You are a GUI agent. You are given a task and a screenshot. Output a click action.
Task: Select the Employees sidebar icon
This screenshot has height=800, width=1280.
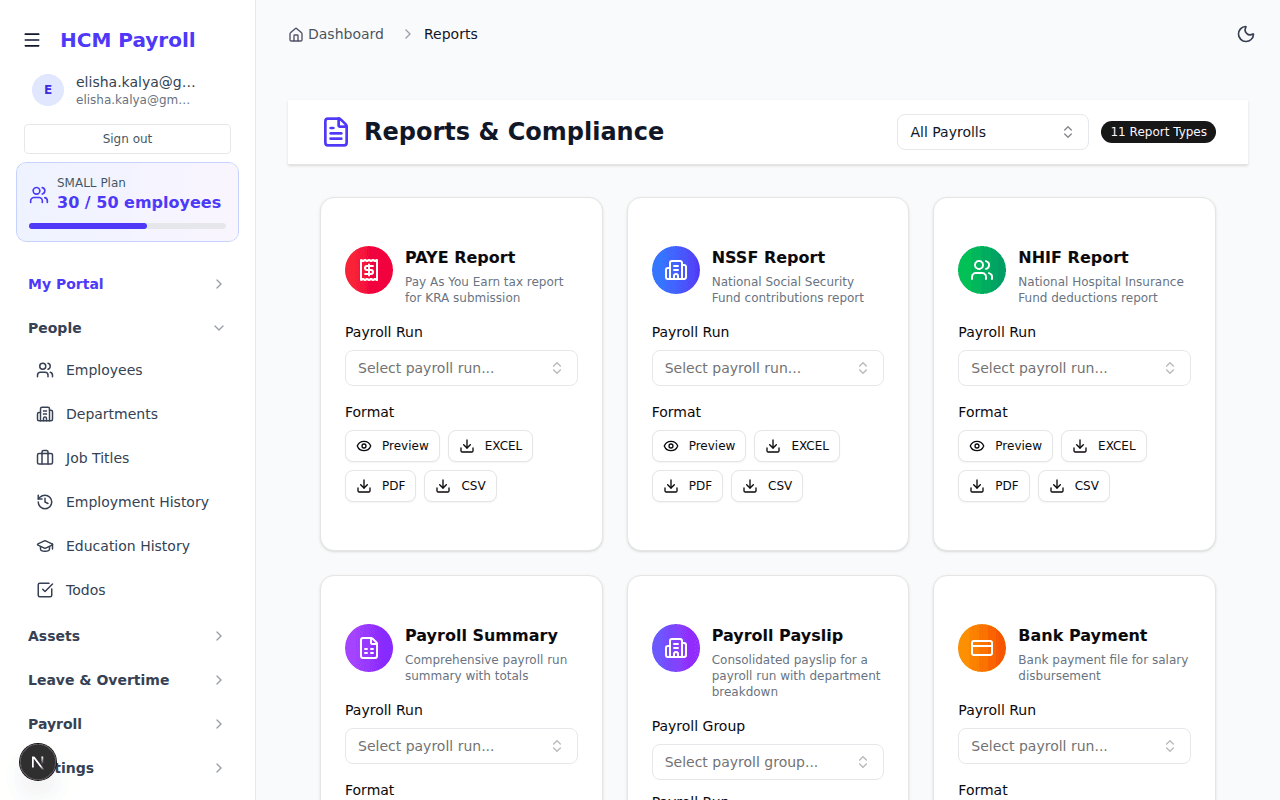(44, 370)
